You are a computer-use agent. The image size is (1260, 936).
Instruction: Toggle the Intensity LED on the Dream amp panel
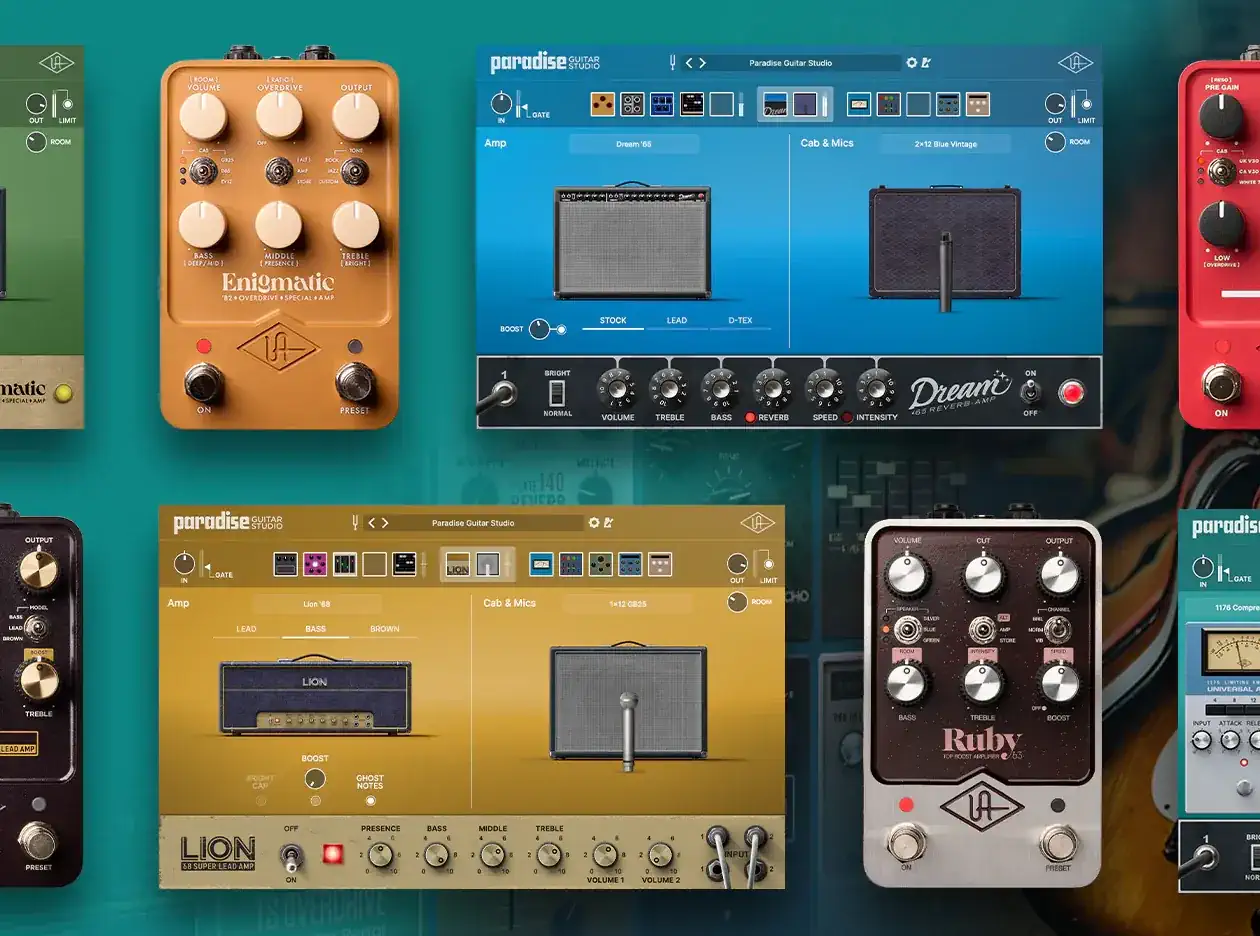coord(847,417)
